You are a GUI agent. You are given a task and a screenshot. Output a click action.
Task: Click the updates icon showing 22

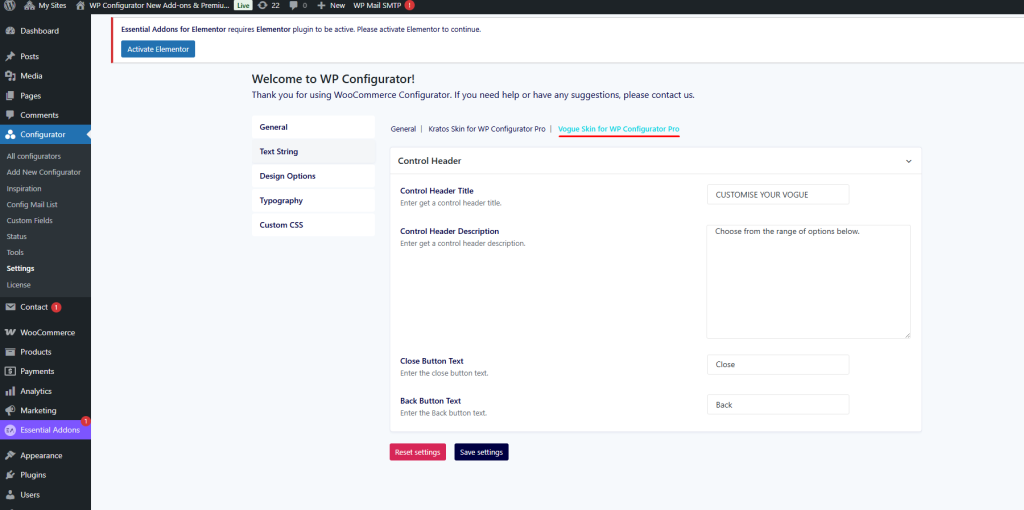263,5
